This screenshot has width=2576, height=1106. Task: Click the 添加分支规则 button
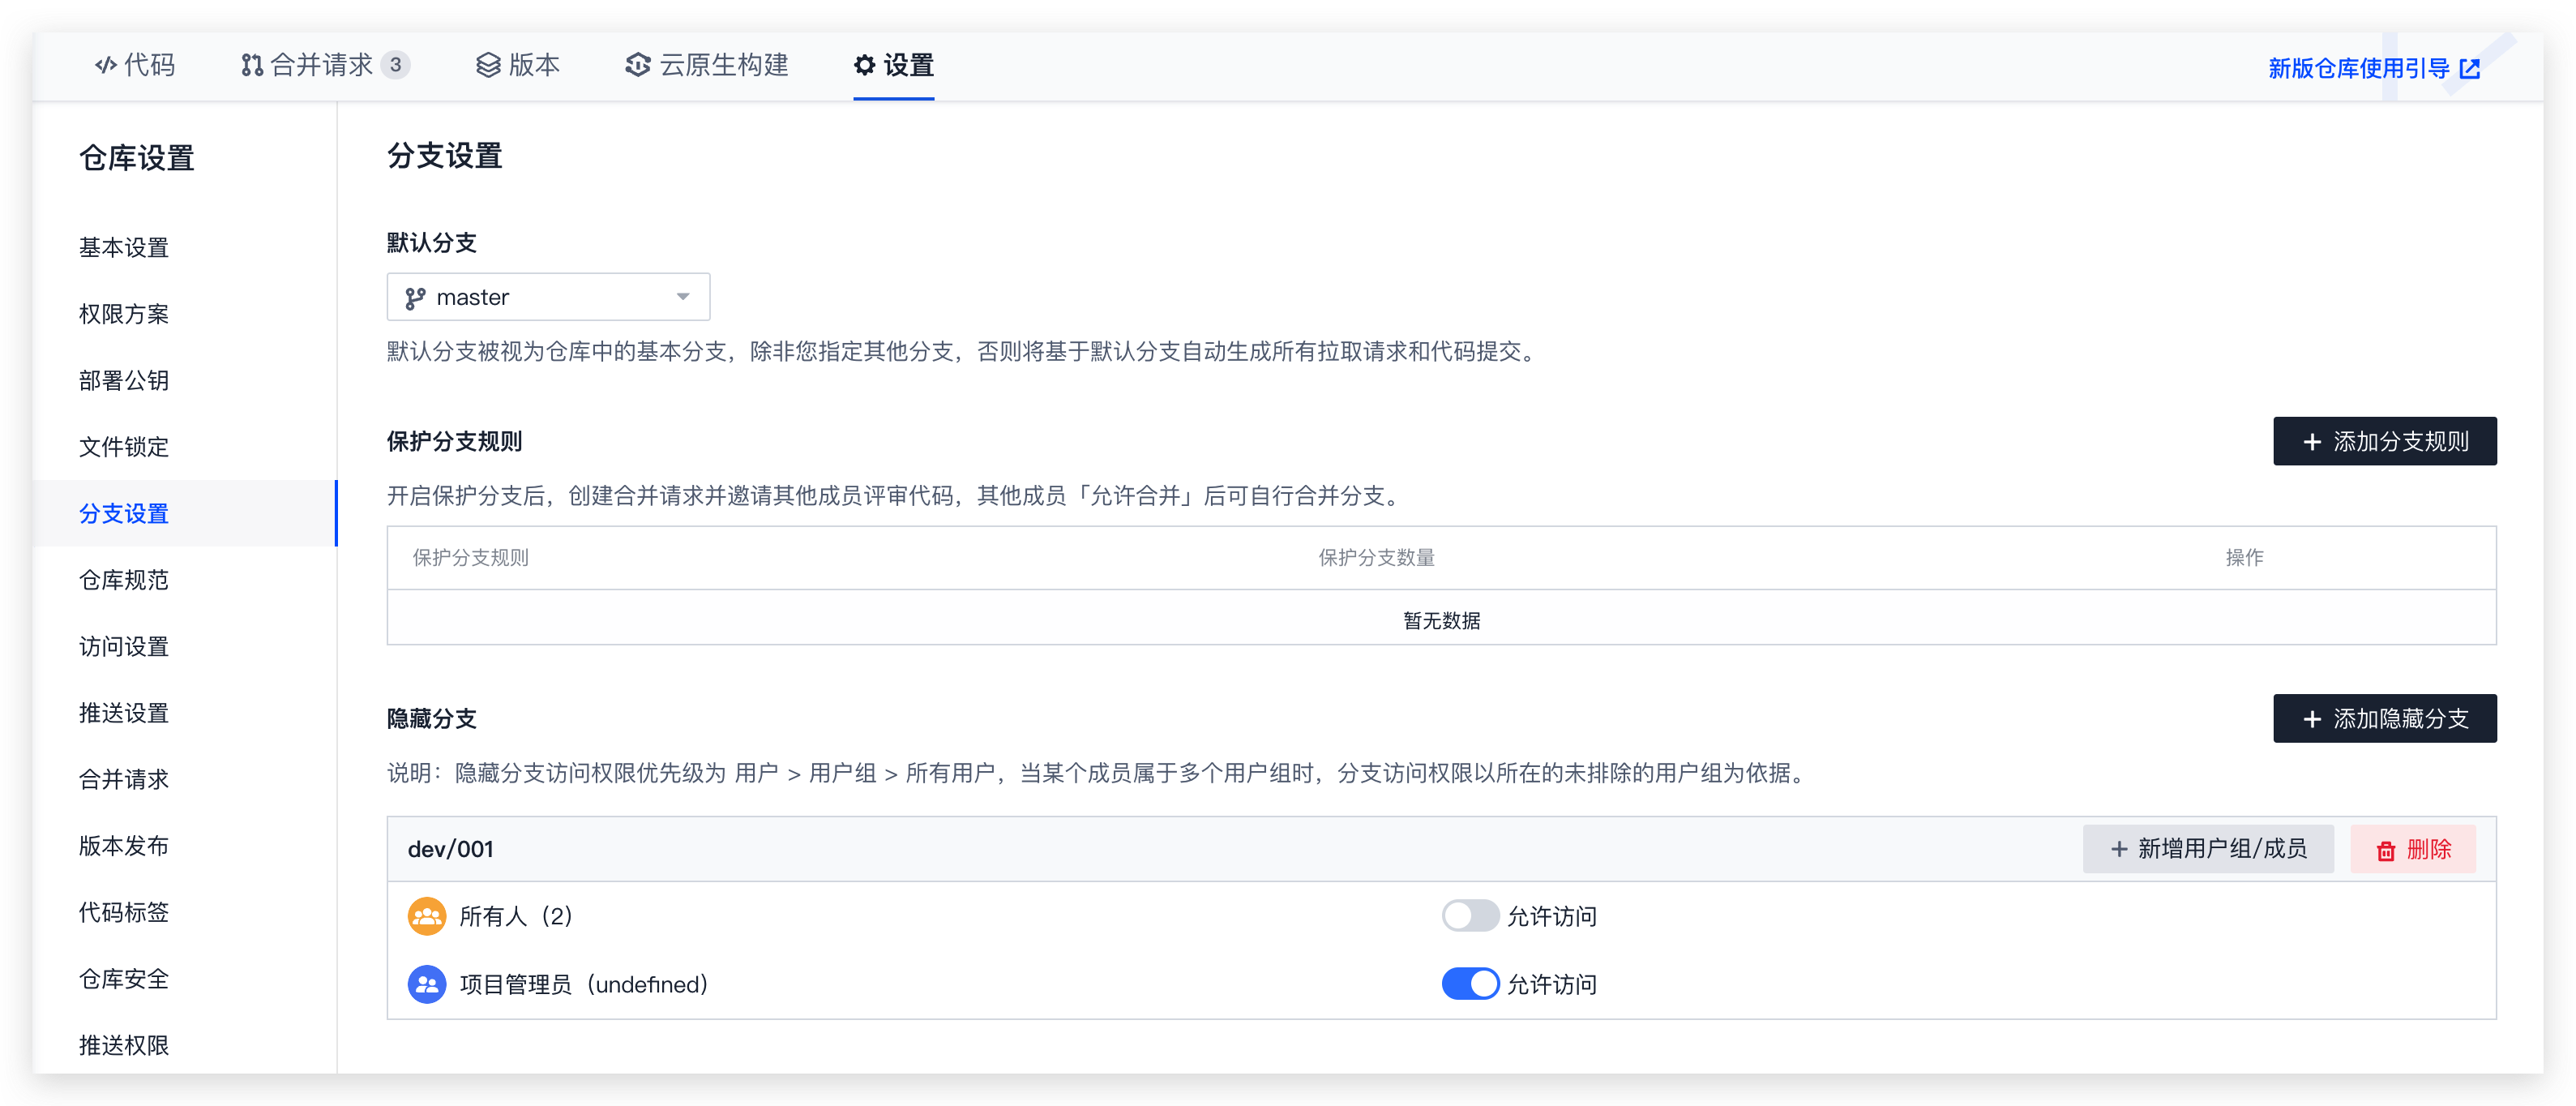point(2384,442)
